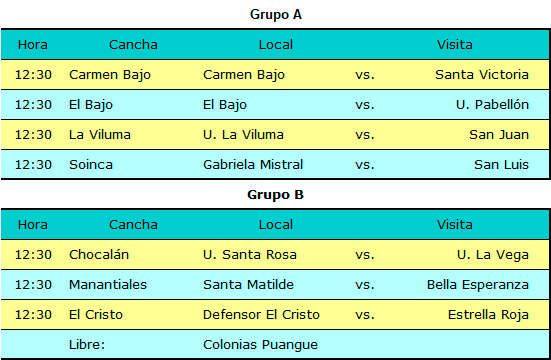Select Bella Esperanza visiting team
551x360 pixels.
(478, 285)
